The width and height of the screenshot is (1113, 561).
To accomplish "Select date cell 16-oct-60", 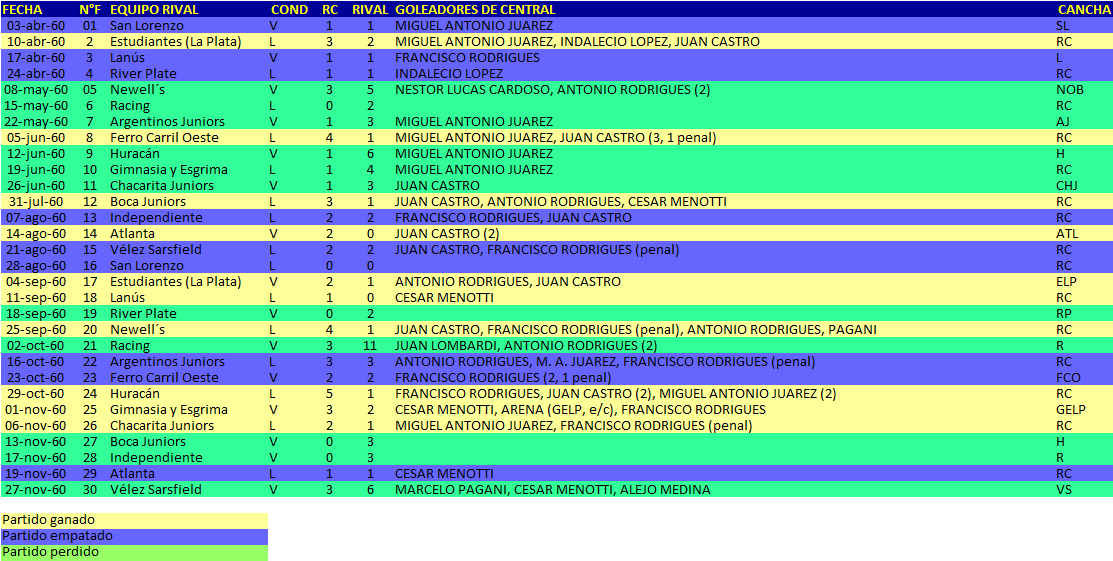I will point(36,361).
